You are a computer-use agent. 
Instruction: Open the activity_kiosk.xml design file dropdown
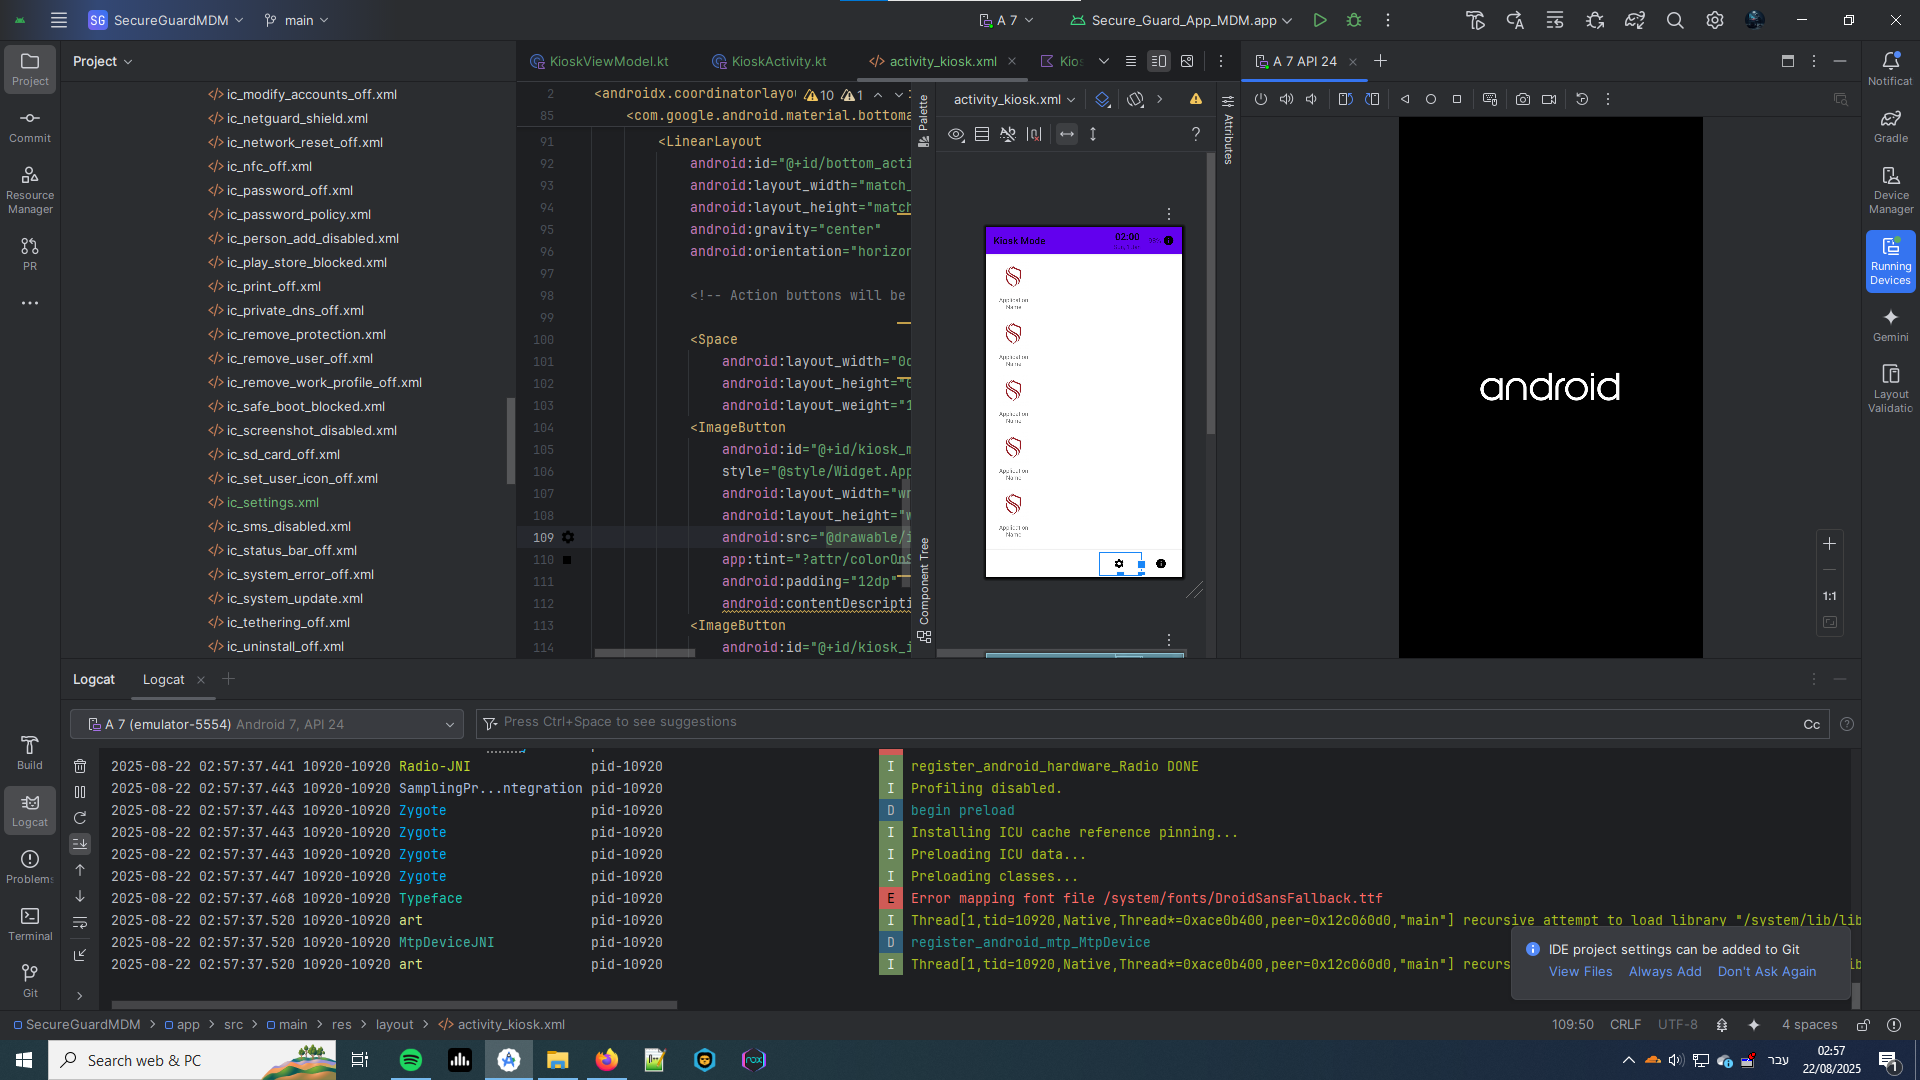[x=1014, y=99]
